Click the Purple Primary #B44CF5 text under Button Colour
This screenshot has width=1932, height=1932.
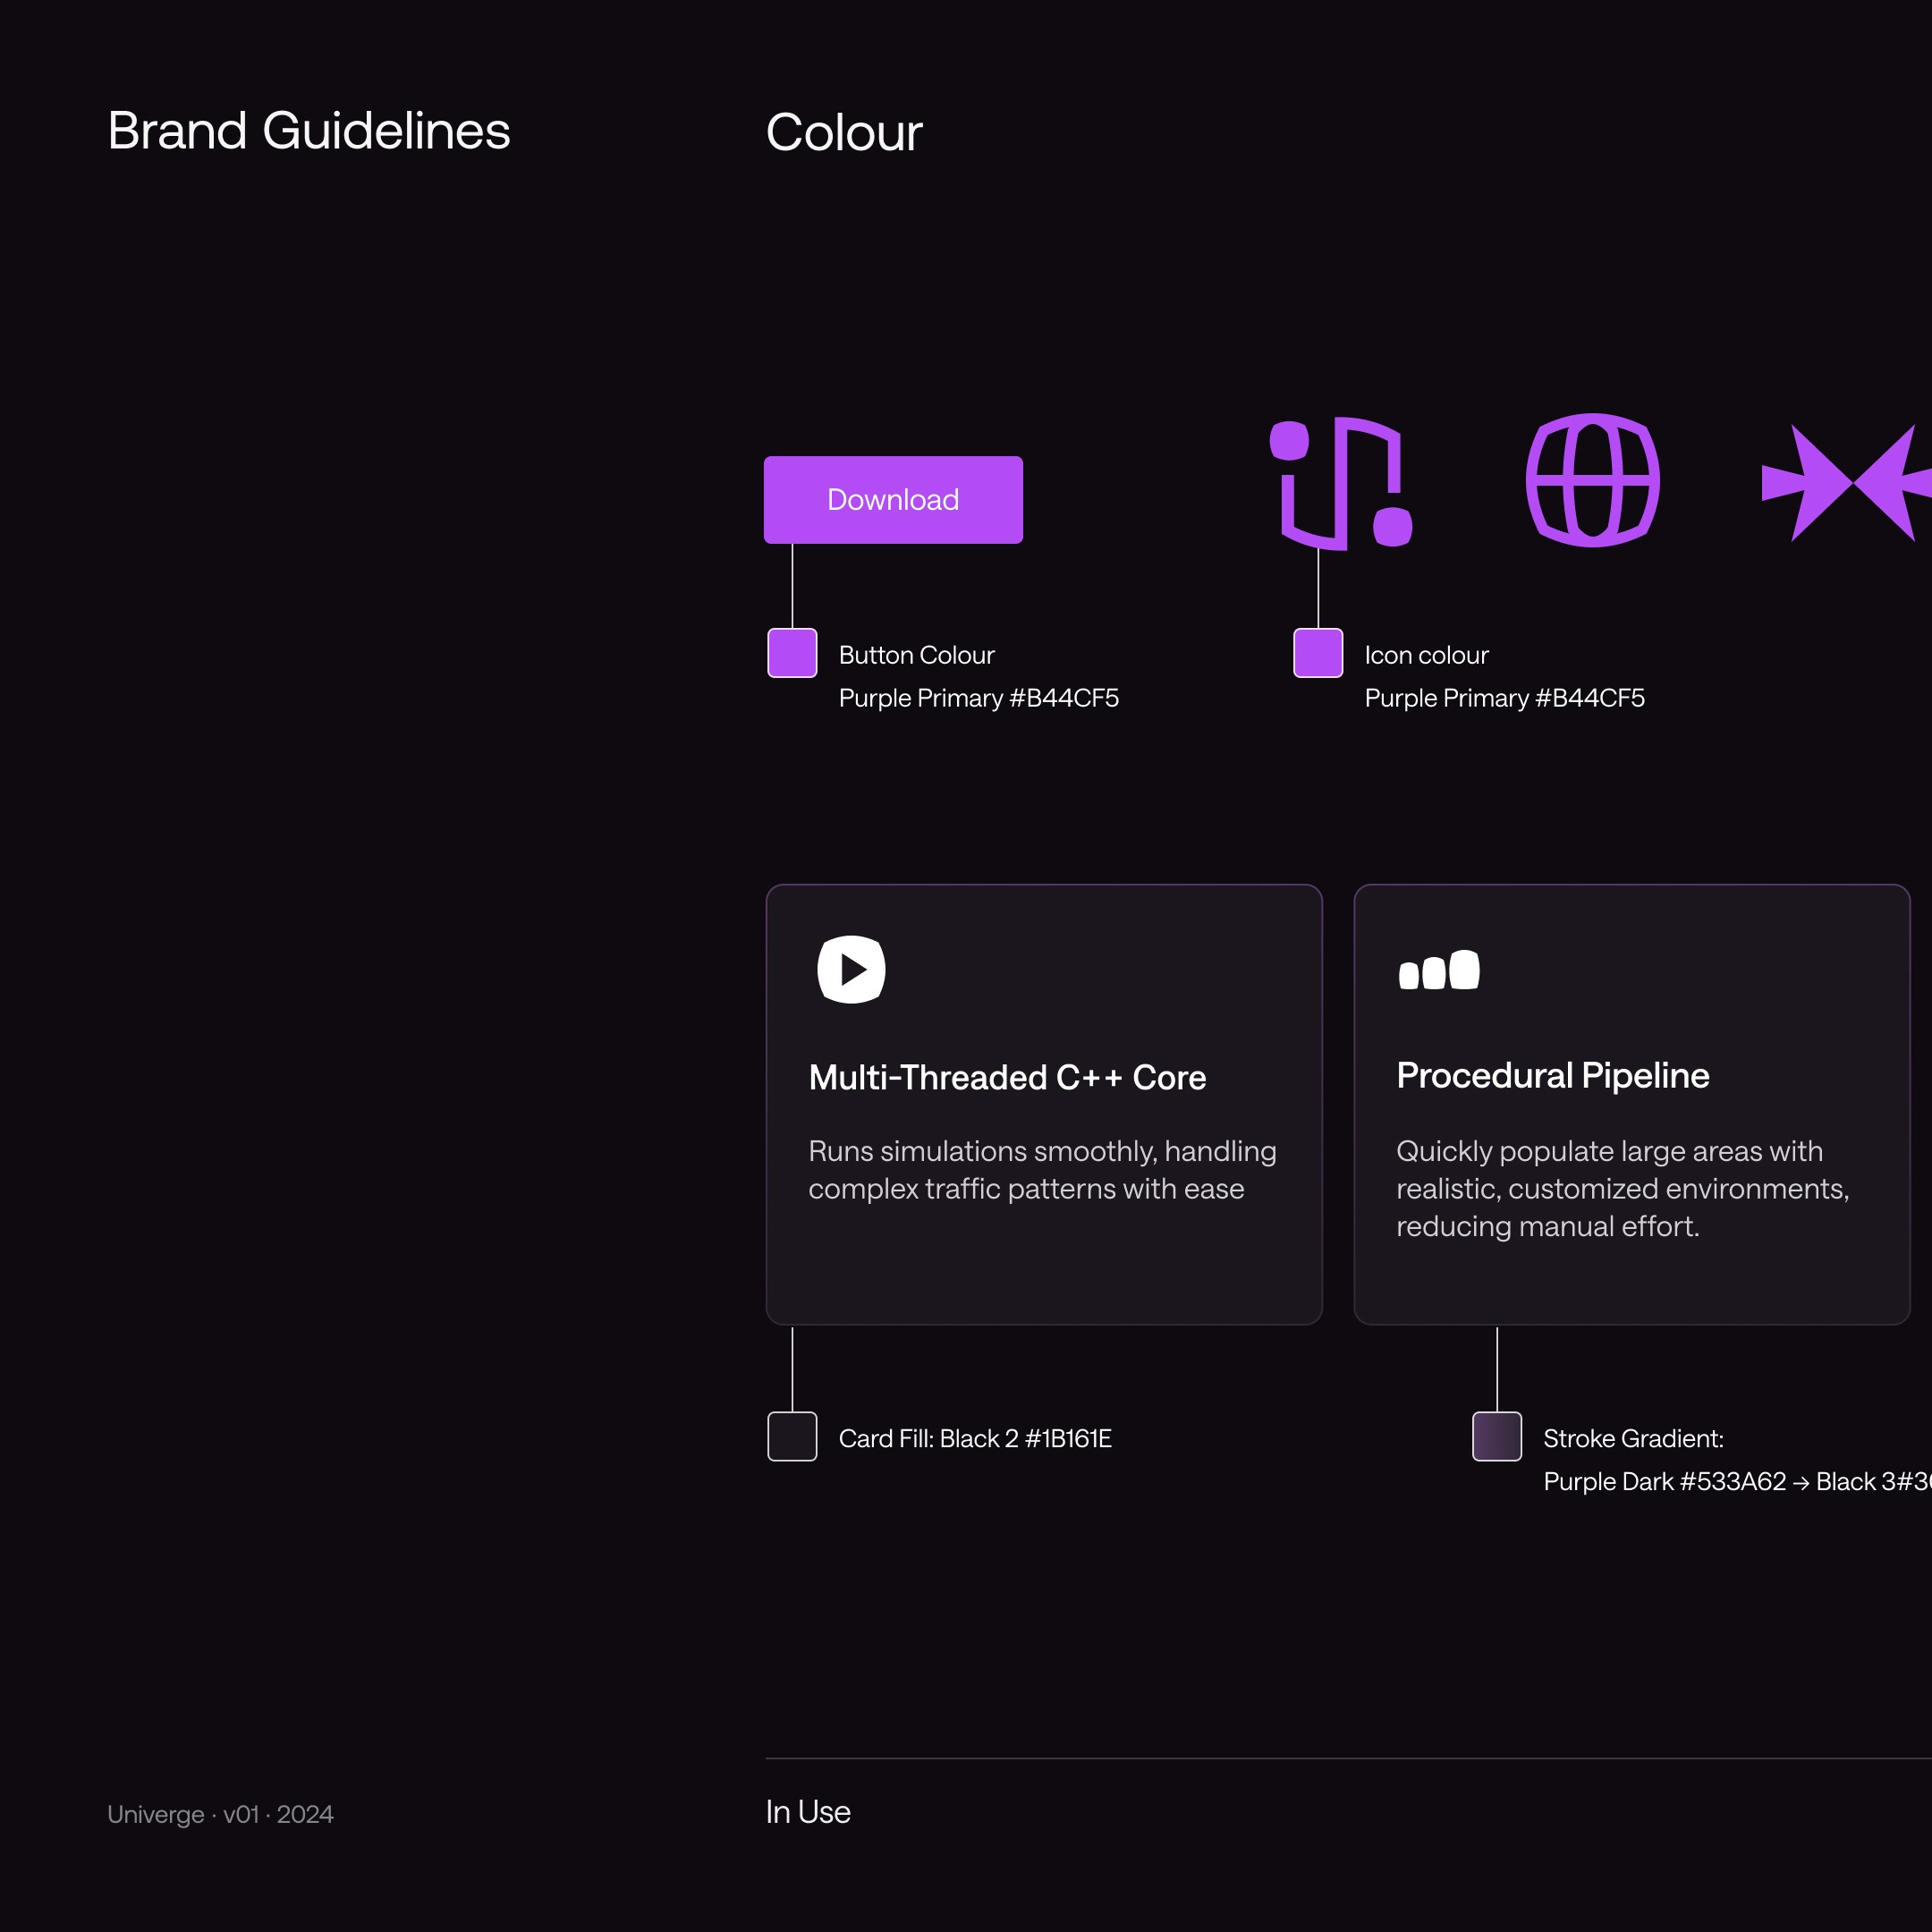coord(978,698)
